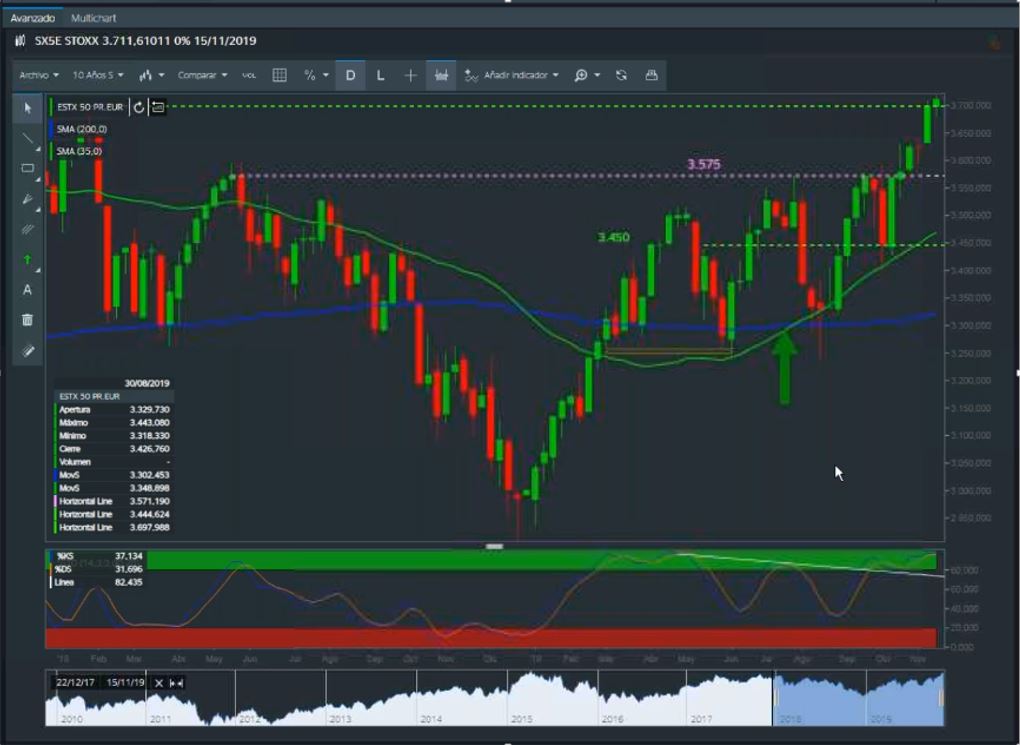Open the Archivo dropdown menu
1020x745 pixels.
(x=39, y=75)
